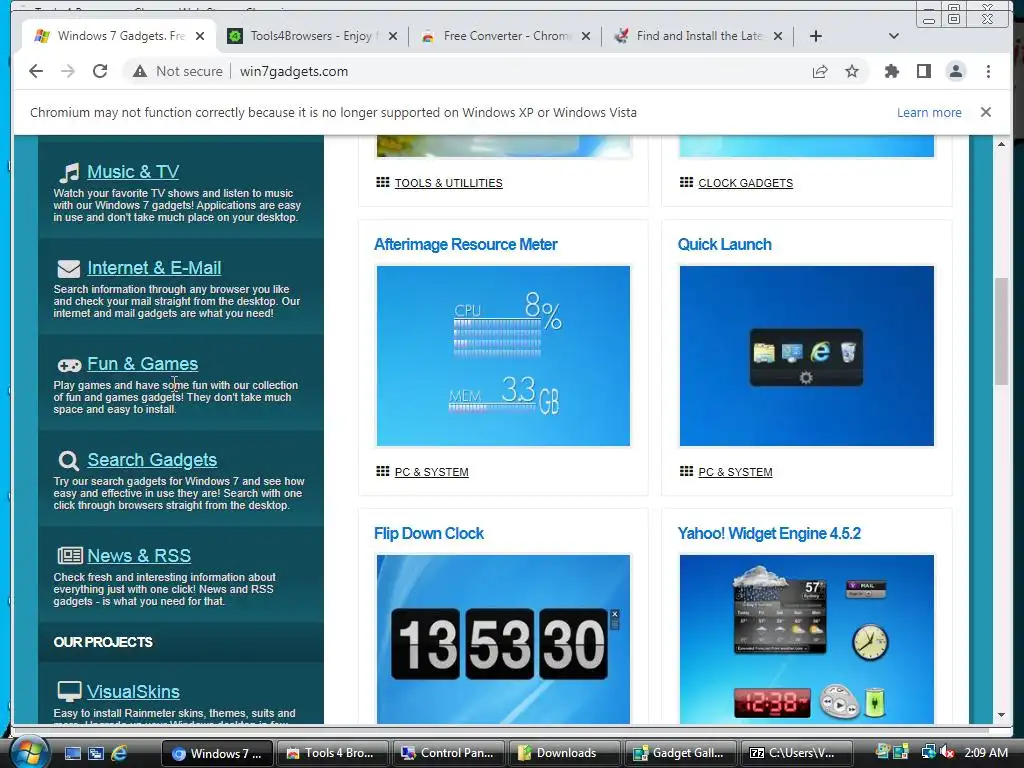Open the profile avatar menu
The image size is (1024, 768).
coord(955,71)
